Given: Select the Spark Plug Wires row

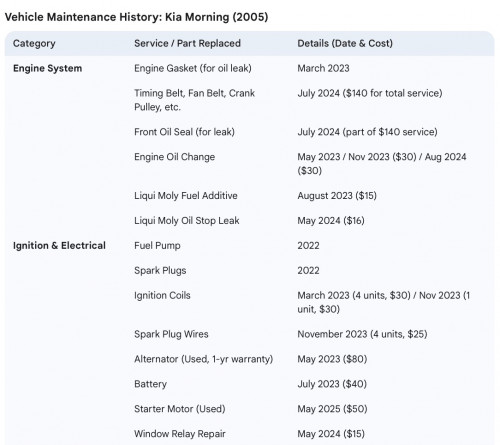Looking at the screenshot, I should click(x=249, y=334).
